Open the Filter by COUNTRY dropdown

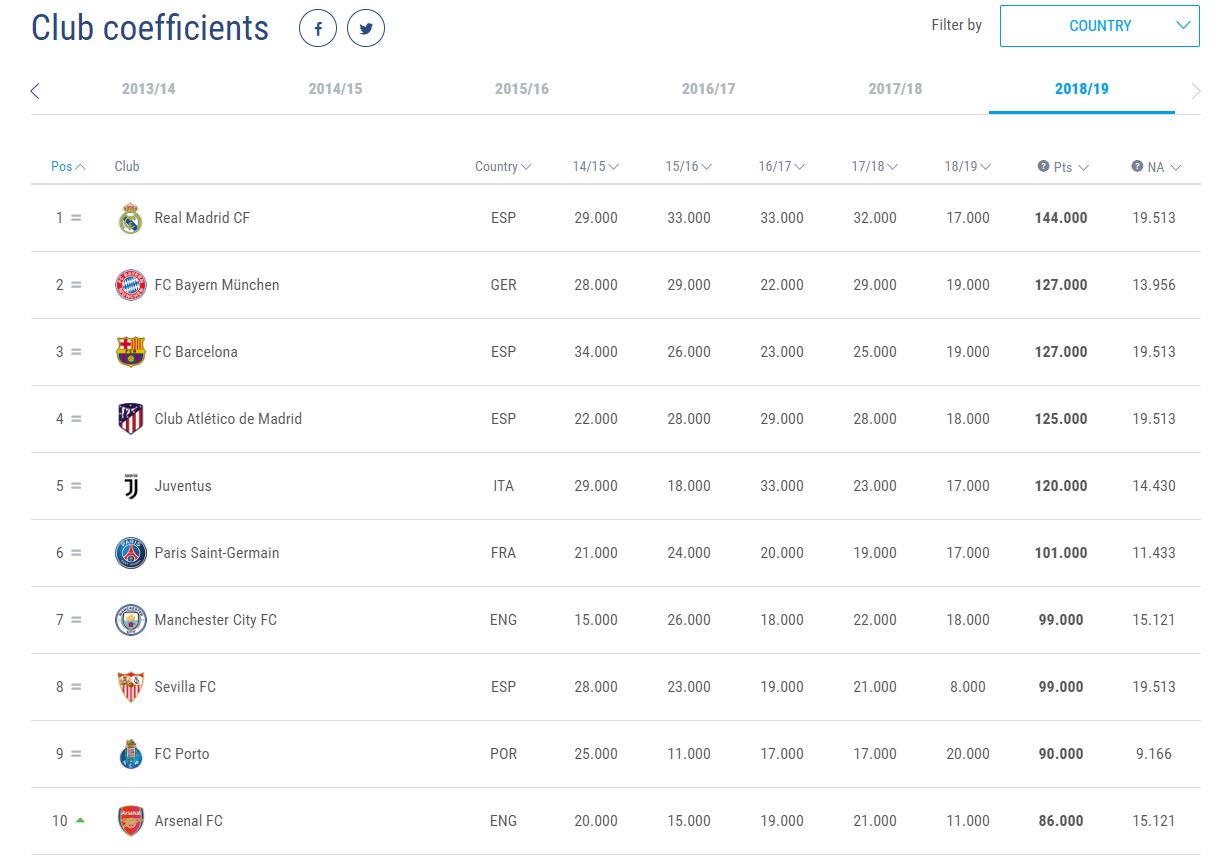click(x=1099, y=26)
